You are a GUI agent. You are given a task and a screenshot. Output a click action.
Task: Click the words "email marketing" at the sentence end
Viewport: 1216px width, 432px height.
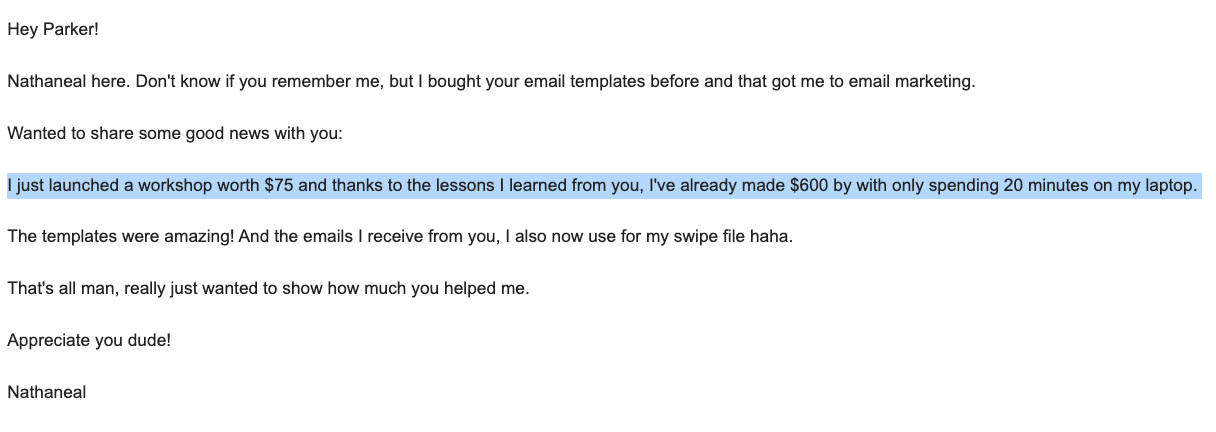912,81
